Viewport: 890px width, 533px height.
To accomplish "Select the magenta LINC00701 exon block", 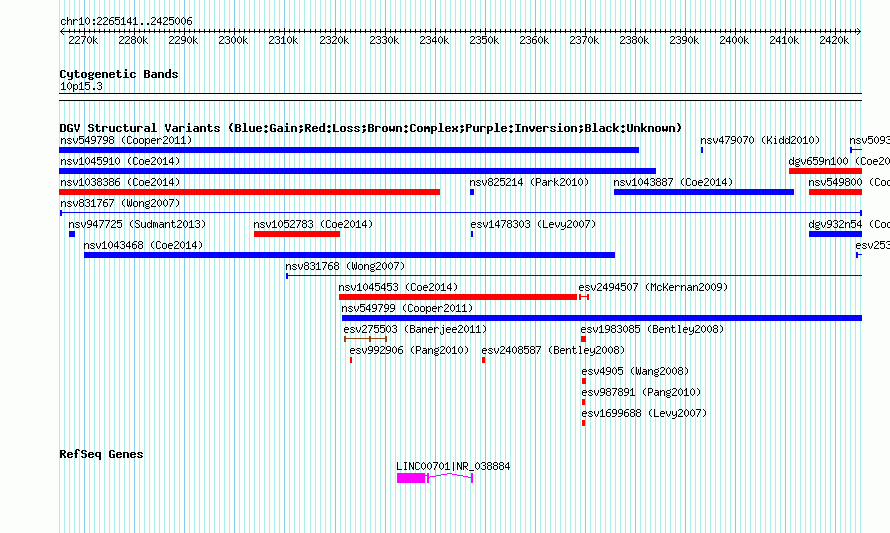I will [x=412, y=478].
